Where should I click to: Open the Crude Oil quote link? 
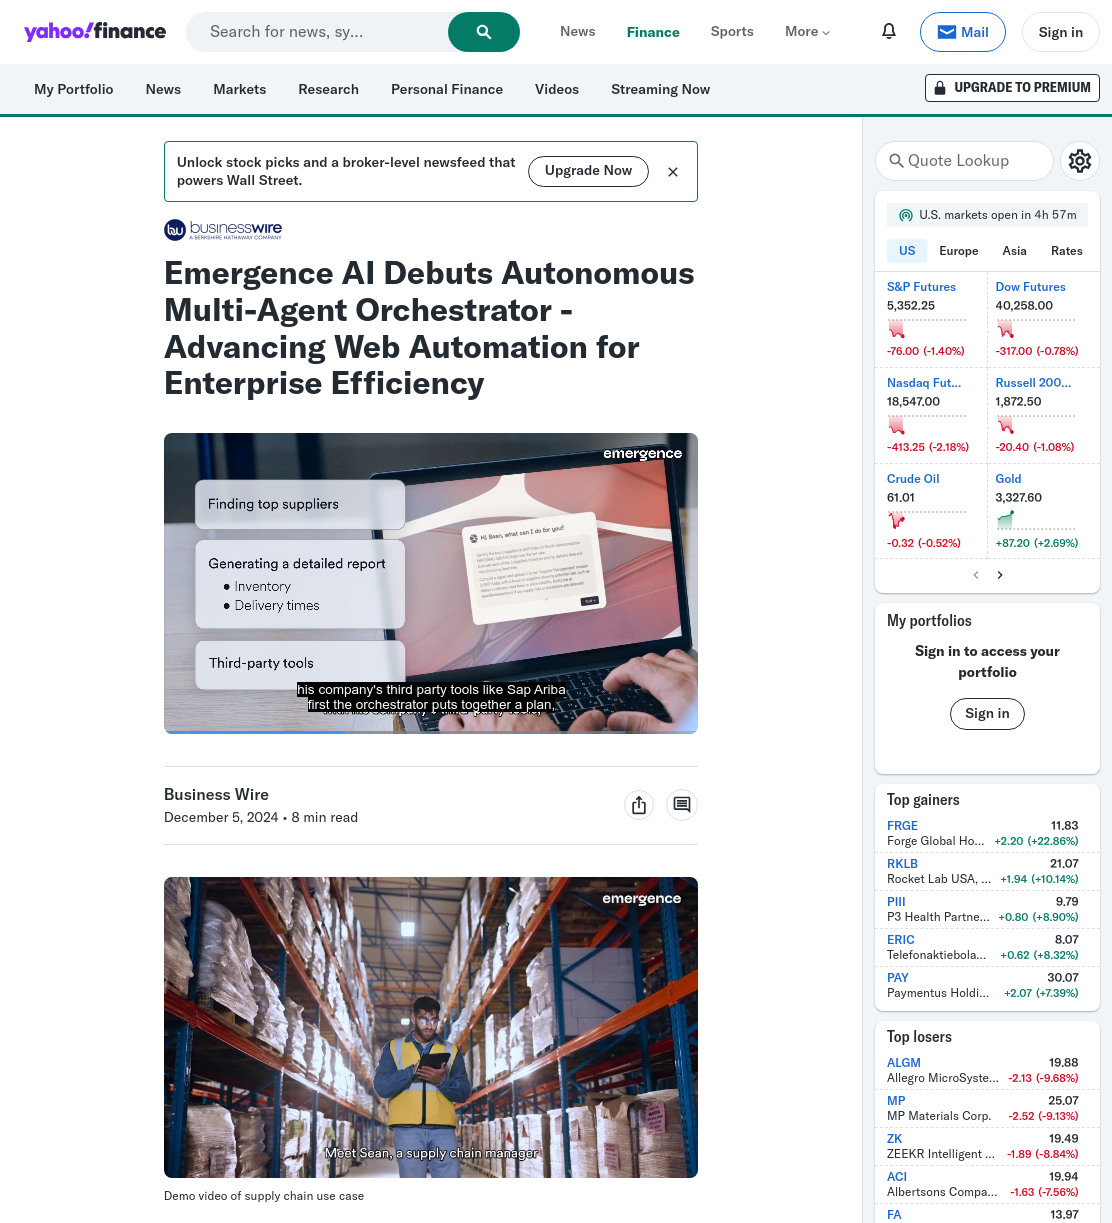click(913, 479)
